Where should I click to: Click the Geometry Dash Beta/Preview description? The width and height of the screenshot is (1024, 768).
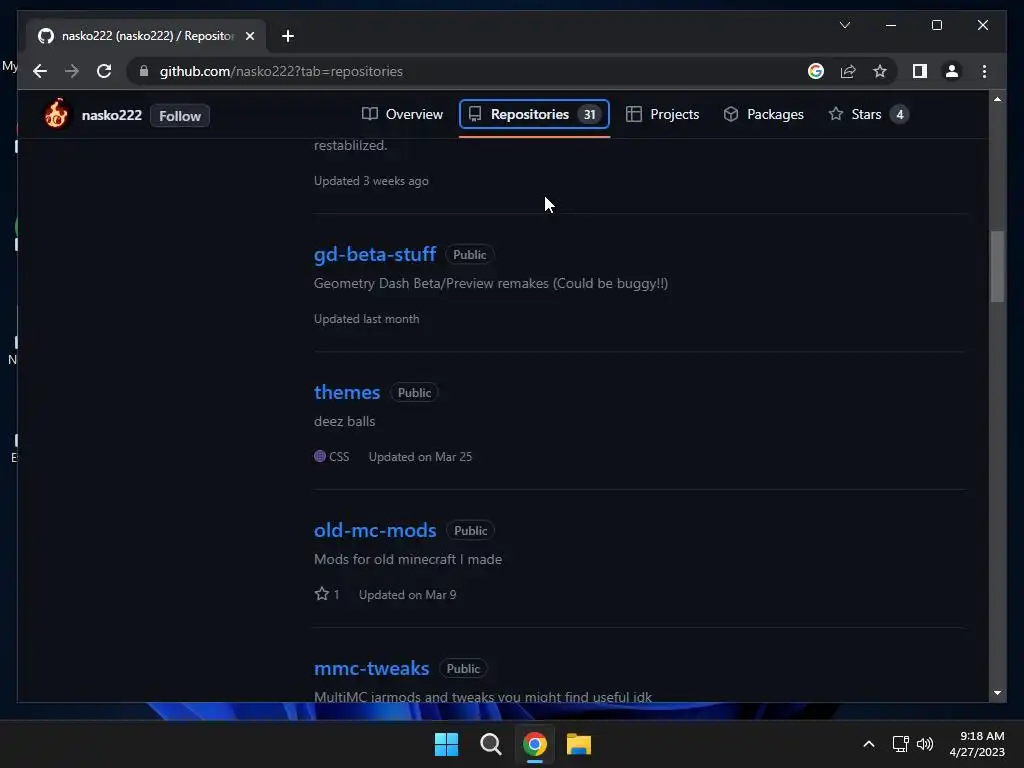(491, 283)
